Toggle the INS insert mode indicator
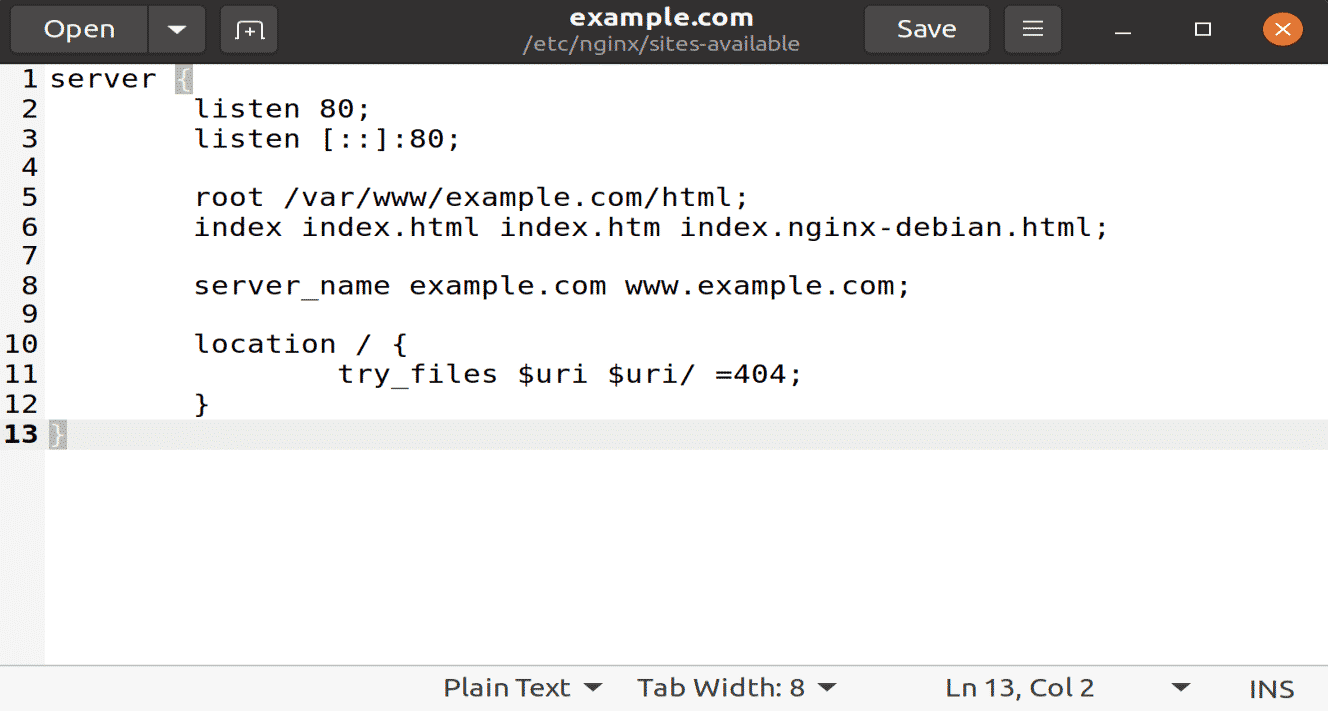The image size is (1328, 711). click(x=1271, y=689)
